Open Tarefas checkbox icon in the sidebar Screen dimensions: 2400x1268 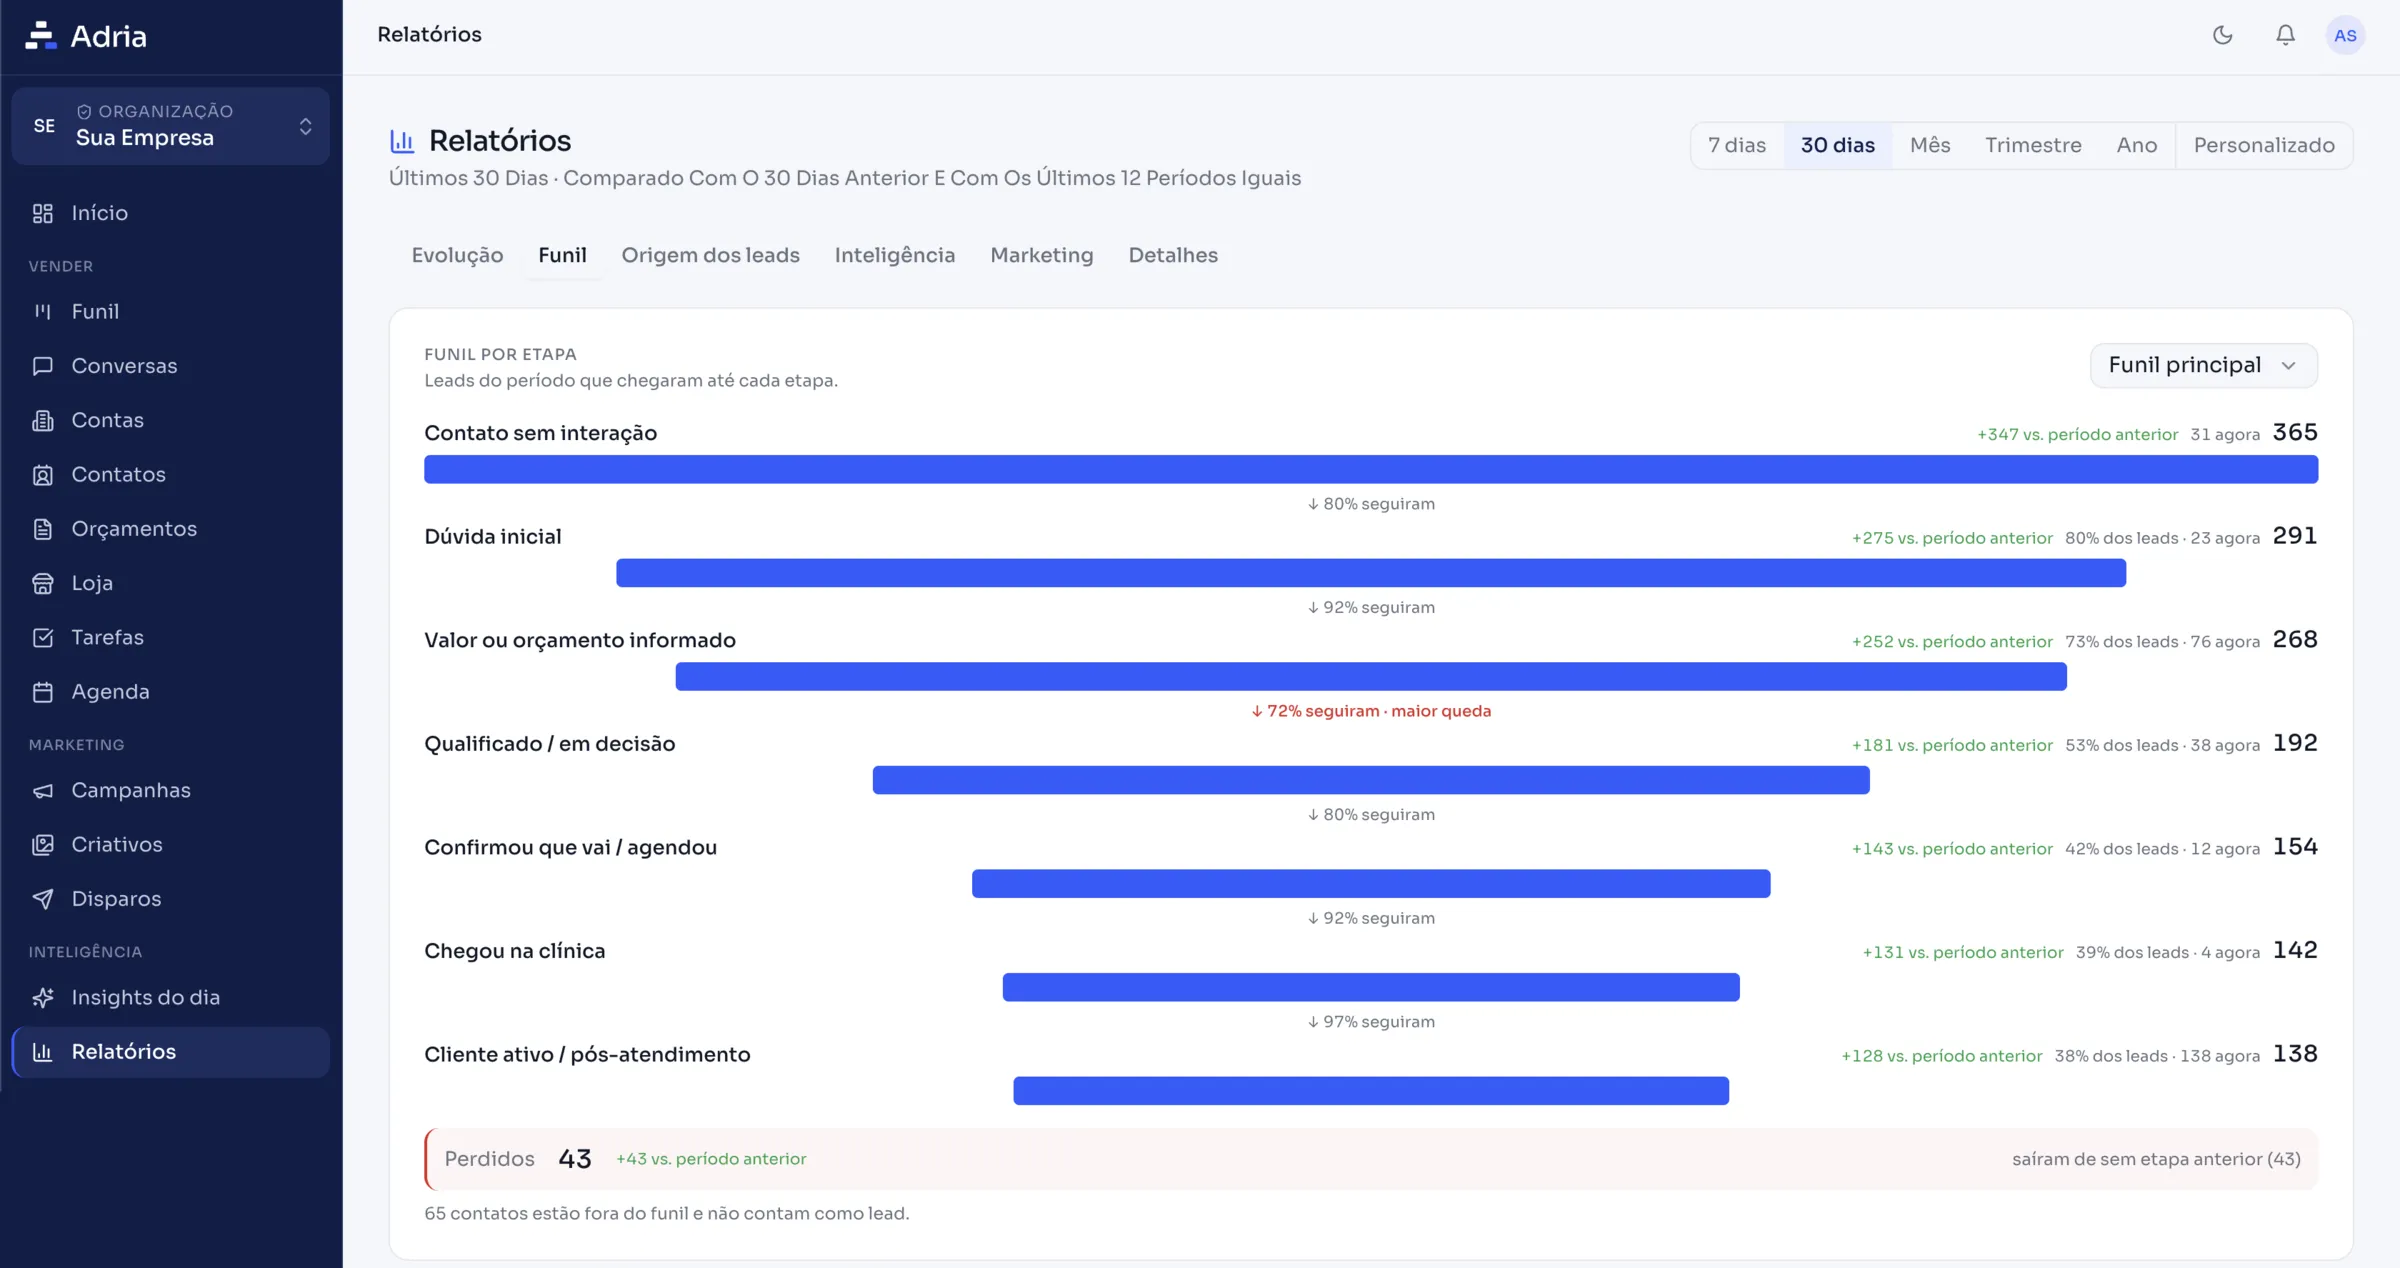(x=42, y=637)
